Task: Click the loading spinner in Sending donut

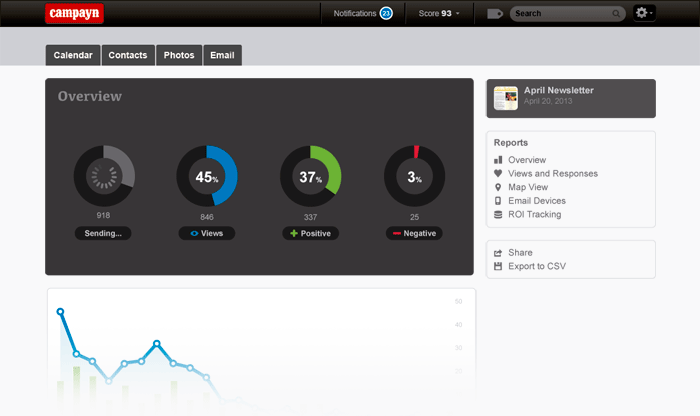Action: pos(104,176)
